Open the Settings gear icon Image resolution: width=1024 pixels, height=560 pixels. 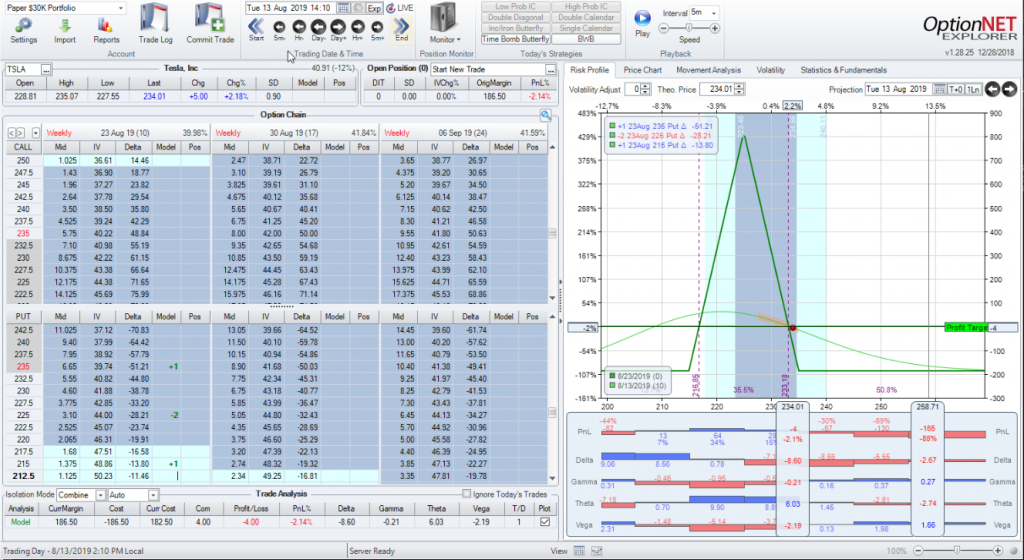24,25
